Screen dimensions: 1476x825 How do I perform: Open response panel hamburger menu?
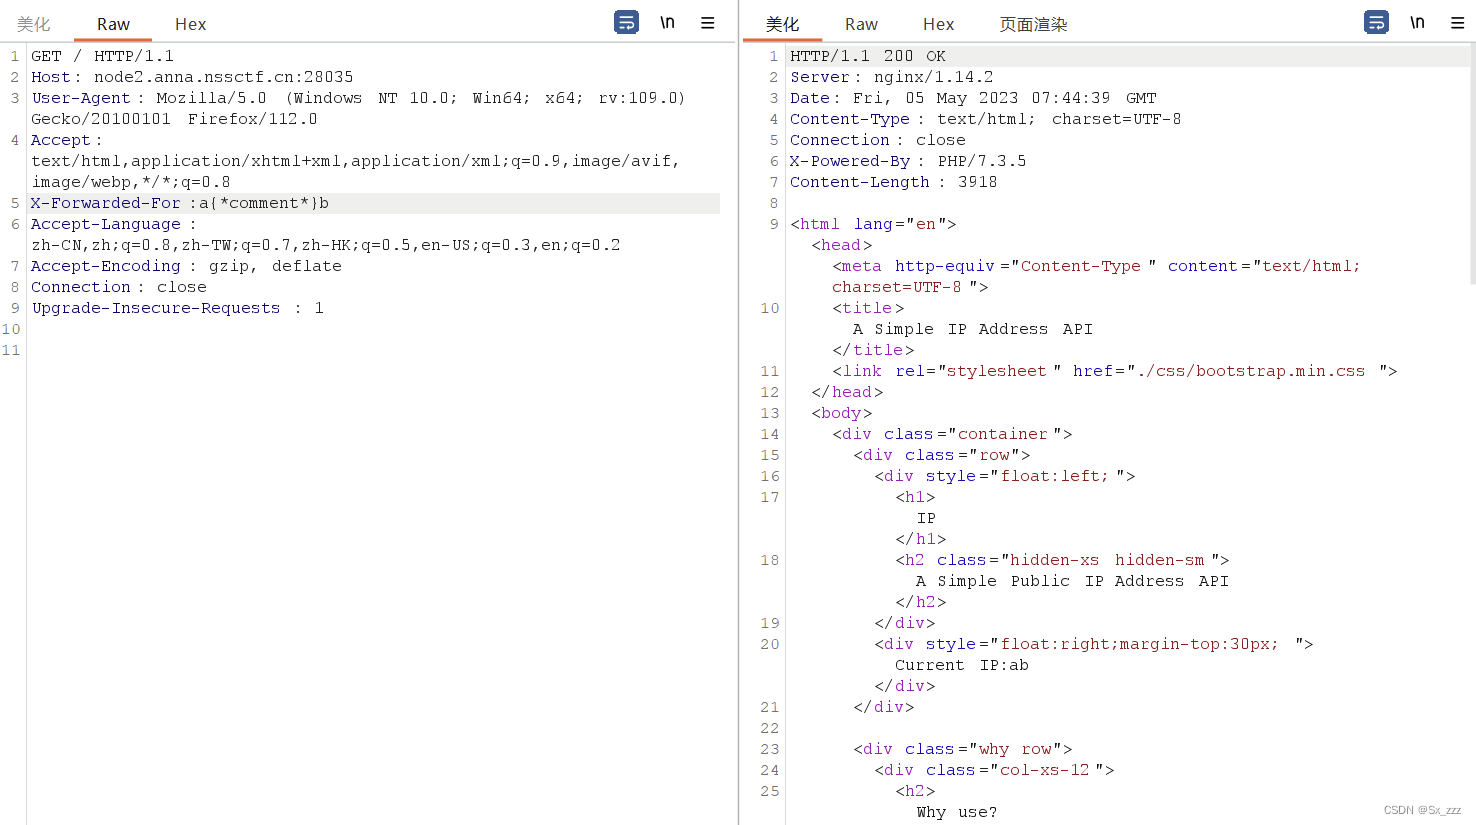[1458, 22]
